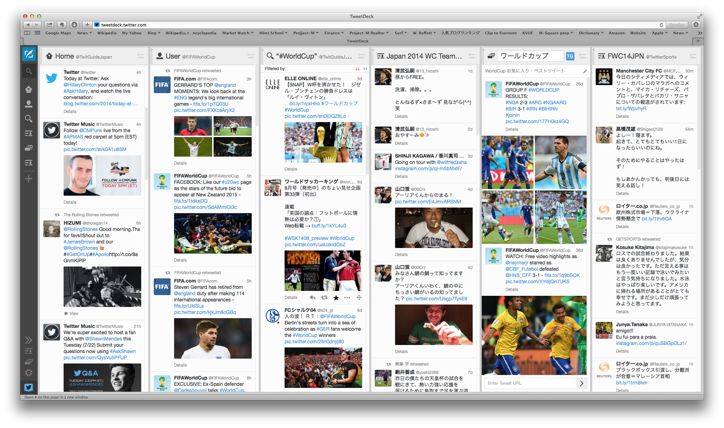Open the Wikipedia bookmark
724x428 pixels.
(107, 33)
